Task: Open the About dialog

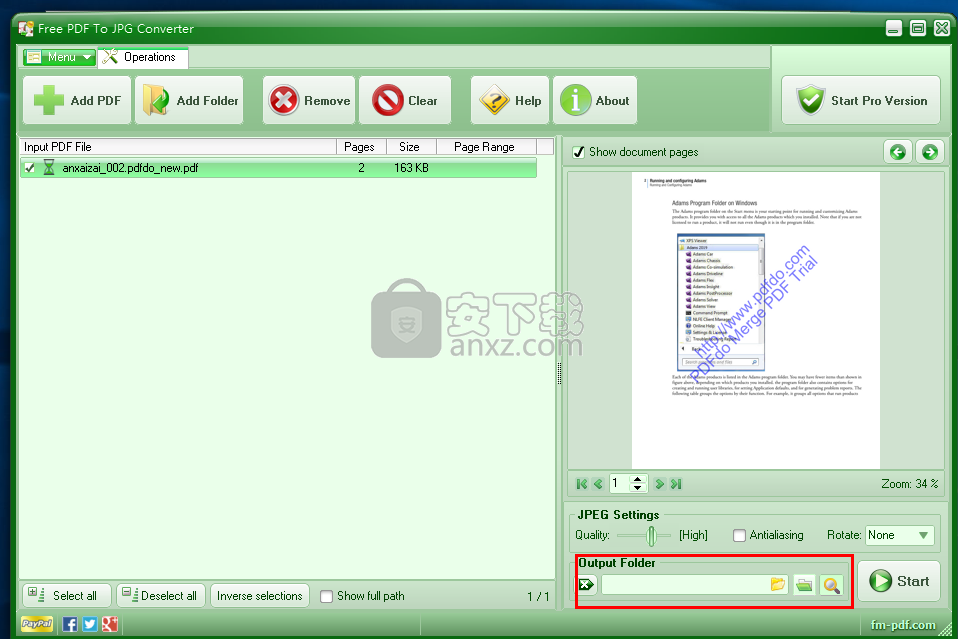Action: click(x=595, y=100)
